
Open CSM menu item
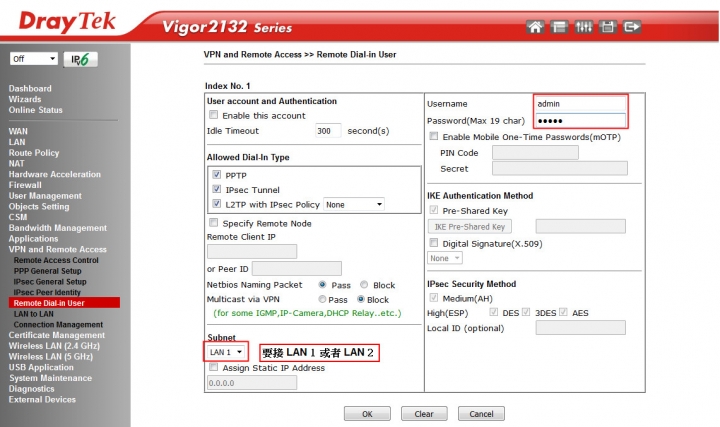coord(17,217)
